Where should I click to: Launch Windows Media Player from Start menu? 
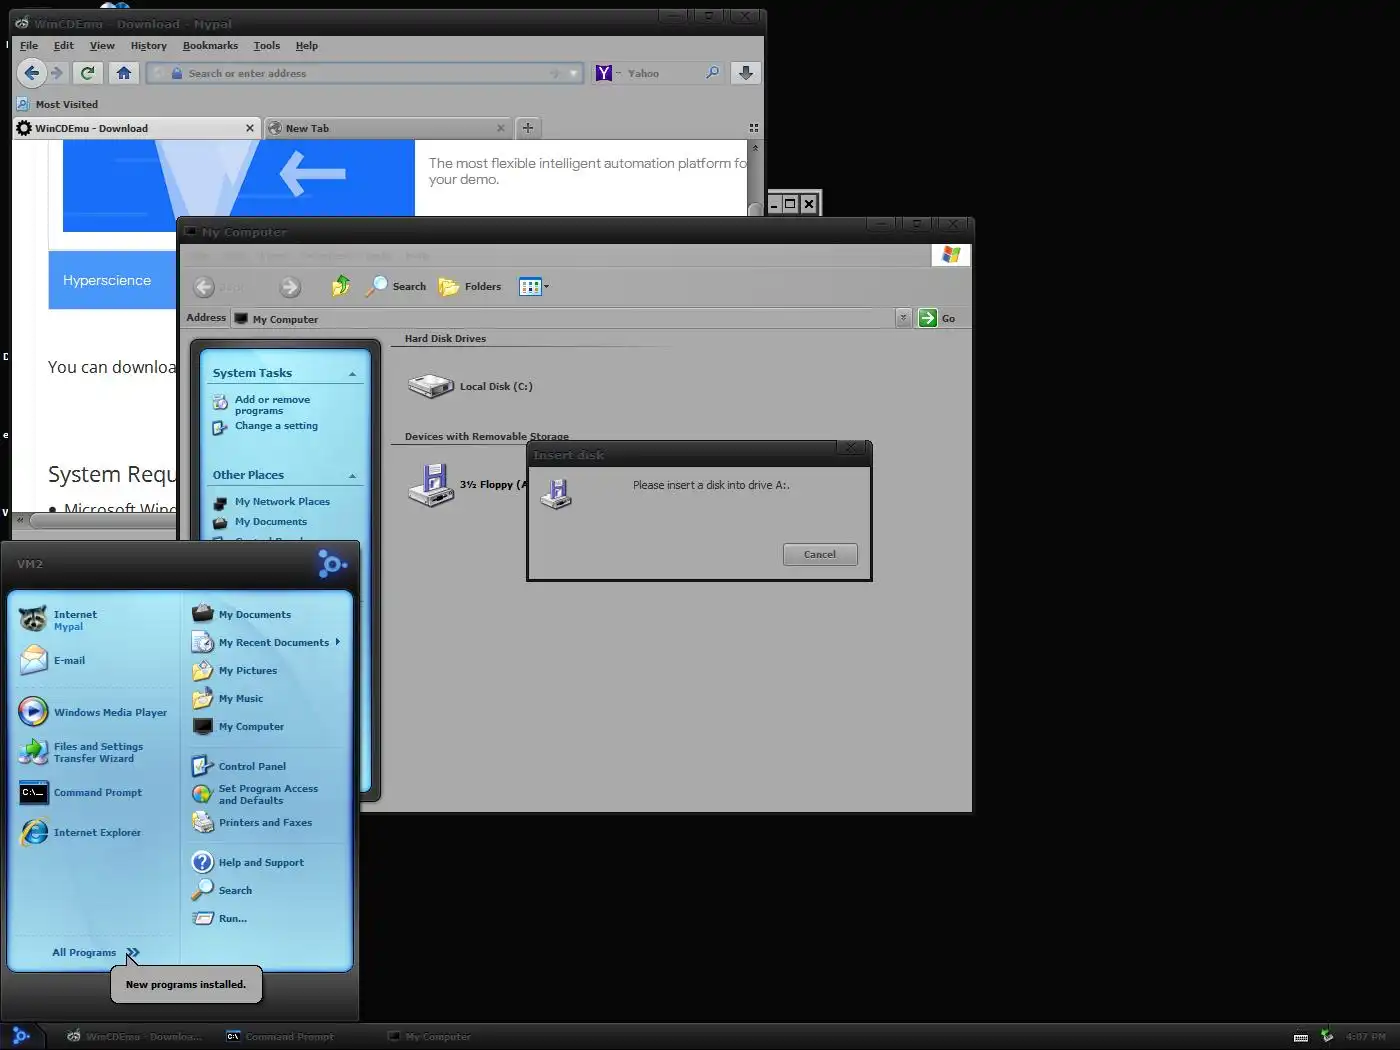click(x=92, y=712)
